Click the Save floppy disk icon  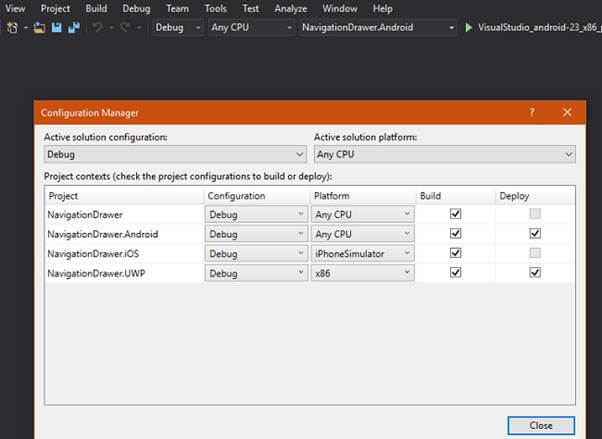pos(56,28)
